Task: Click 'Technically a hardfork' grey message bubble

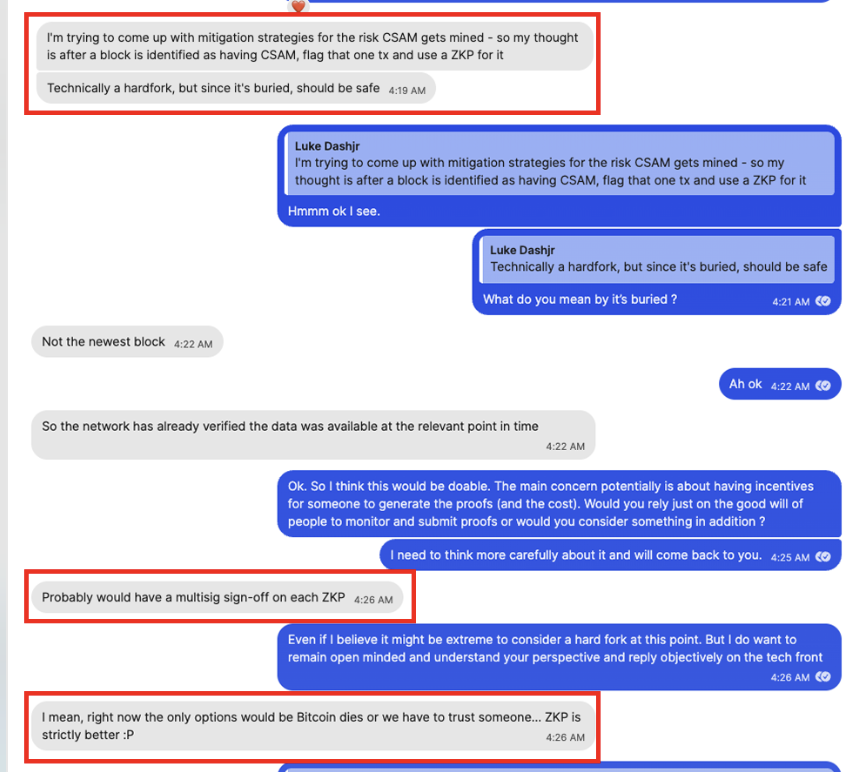Action: [236, 88]
